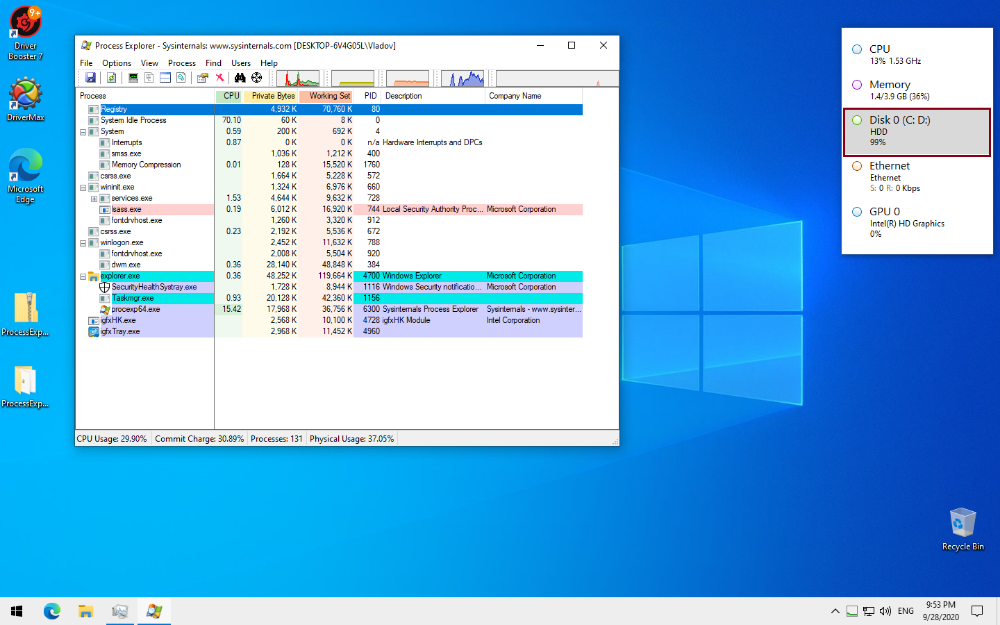Click the Commit Charge status bar entry
The image size is (1000, 625).
(199, 439)
